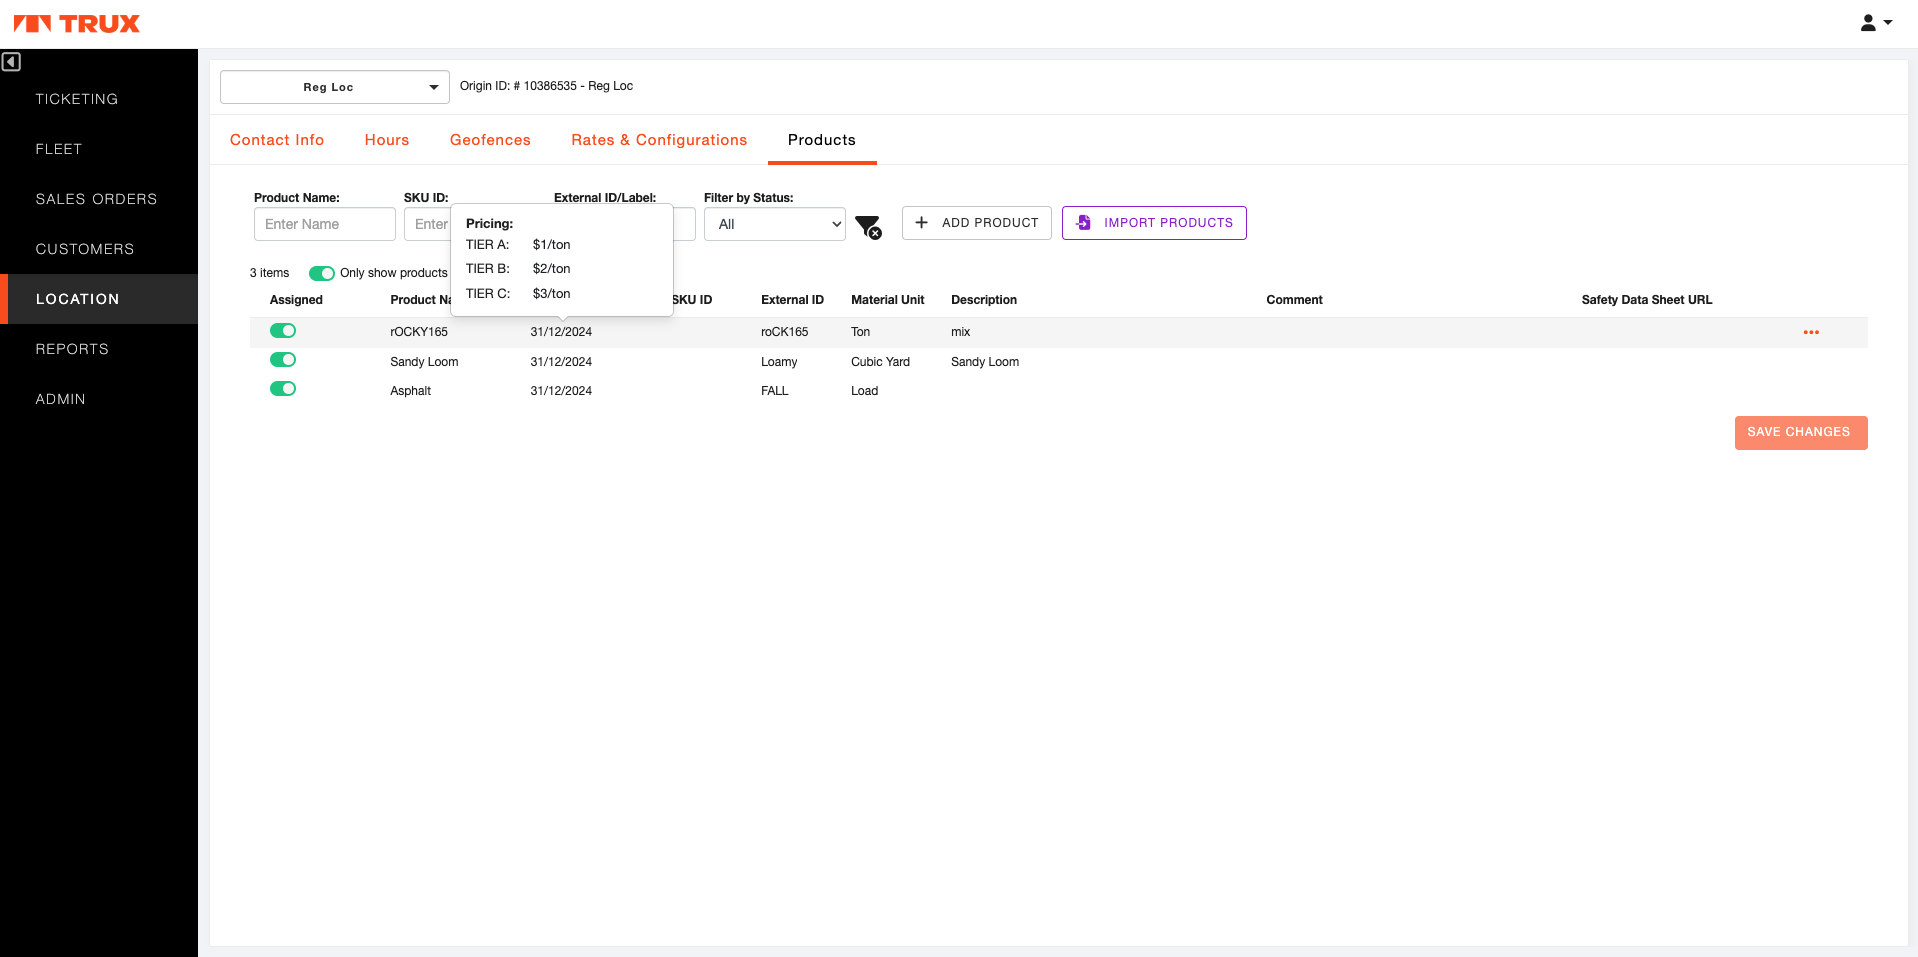This screenshot has height=957, width=1918.
Task: Open the Geofences tab
Action: (490, 140)
